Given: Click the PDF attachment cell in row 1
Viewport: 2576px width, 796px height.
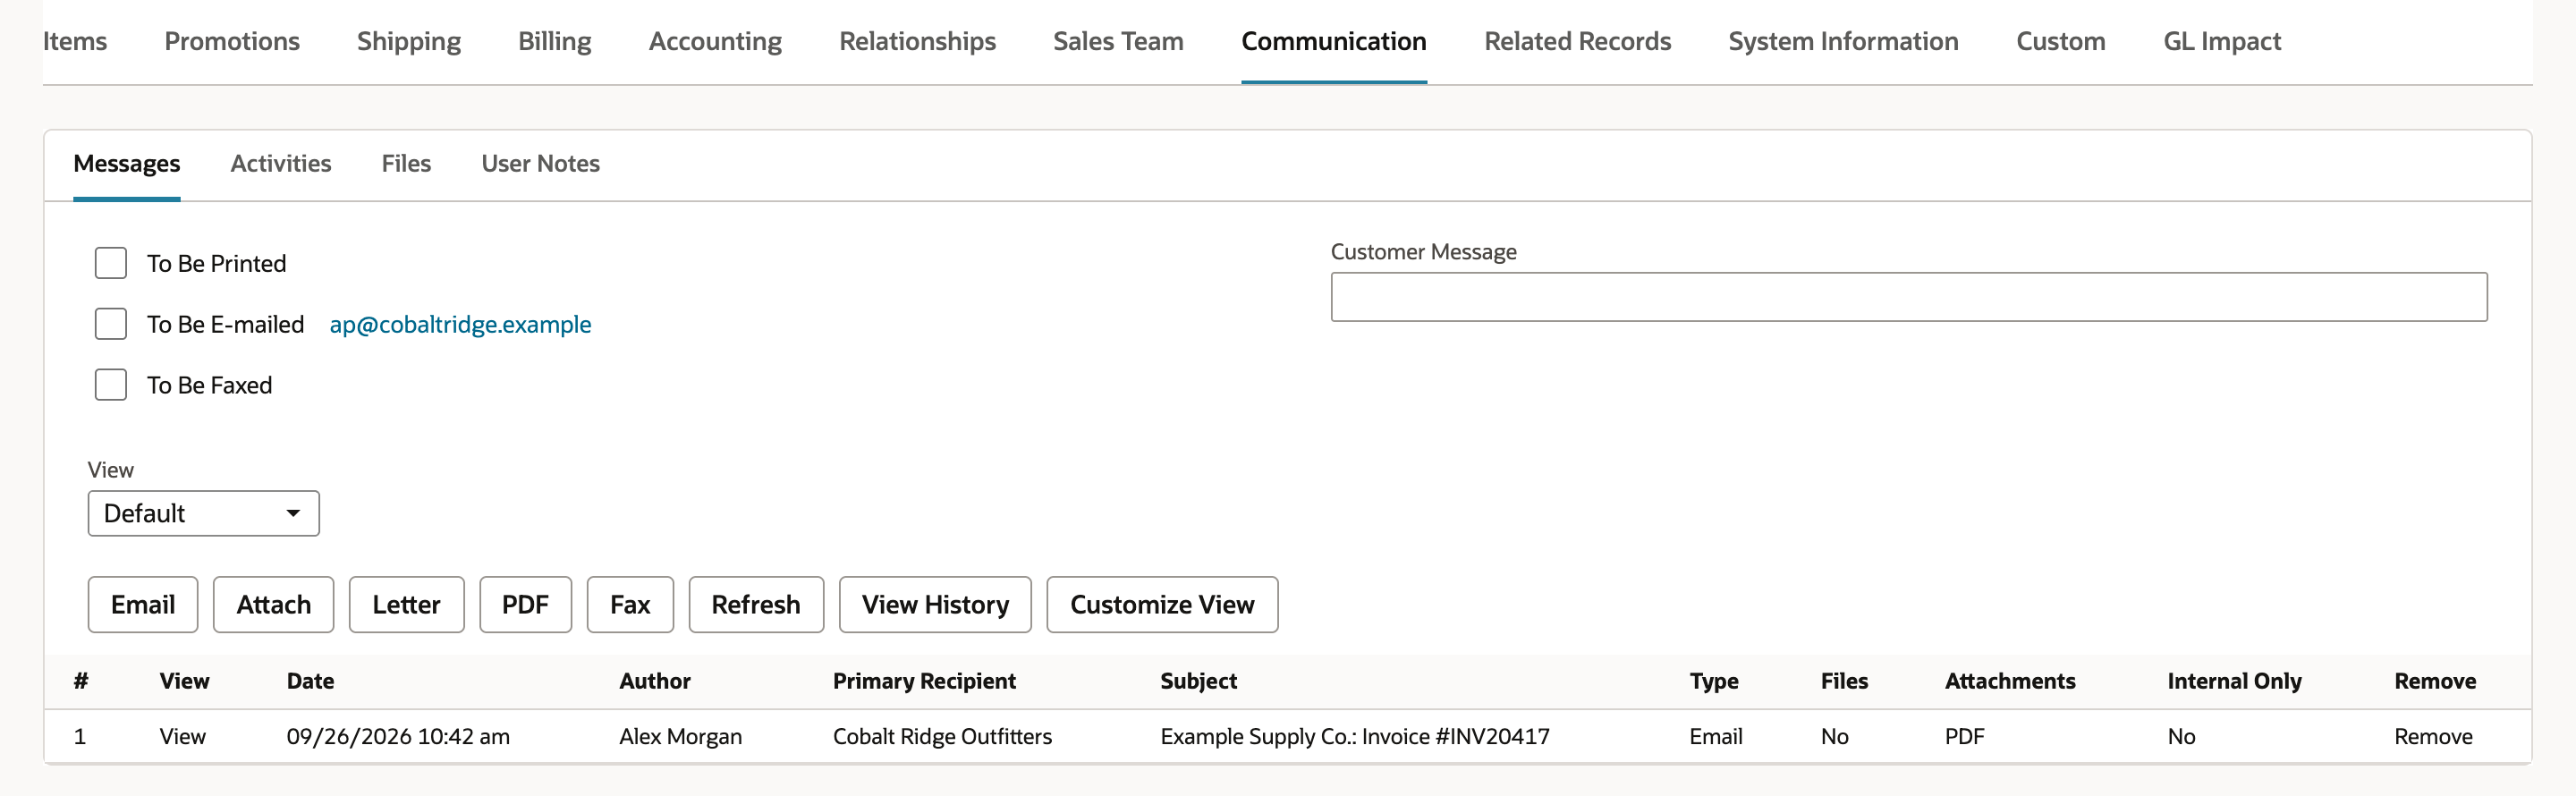Looking at the screenshot, I should pyautogui.click(x=1964, y=736).
